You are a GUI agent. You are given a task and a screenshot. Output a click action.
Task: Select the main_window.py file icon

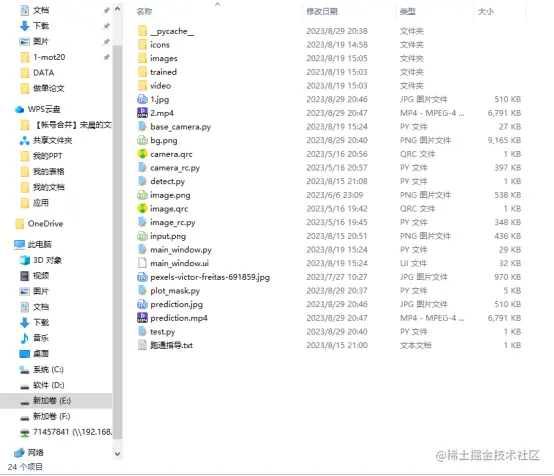point(142,250)
